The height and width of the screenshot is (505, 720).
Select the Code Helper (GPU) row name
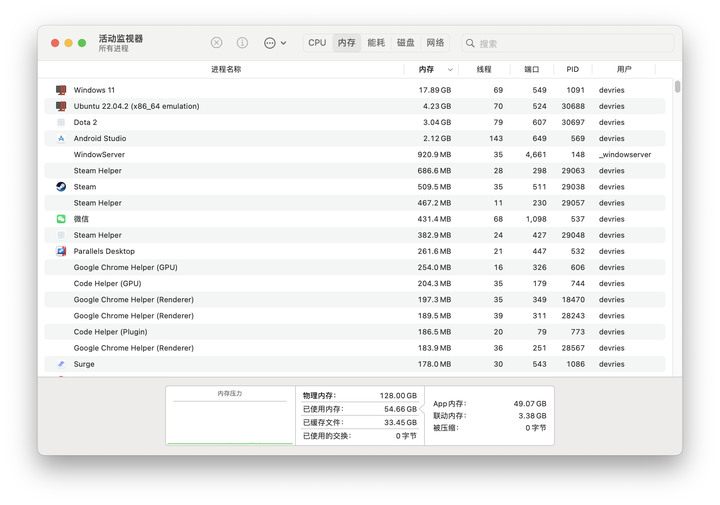[107, 283]
